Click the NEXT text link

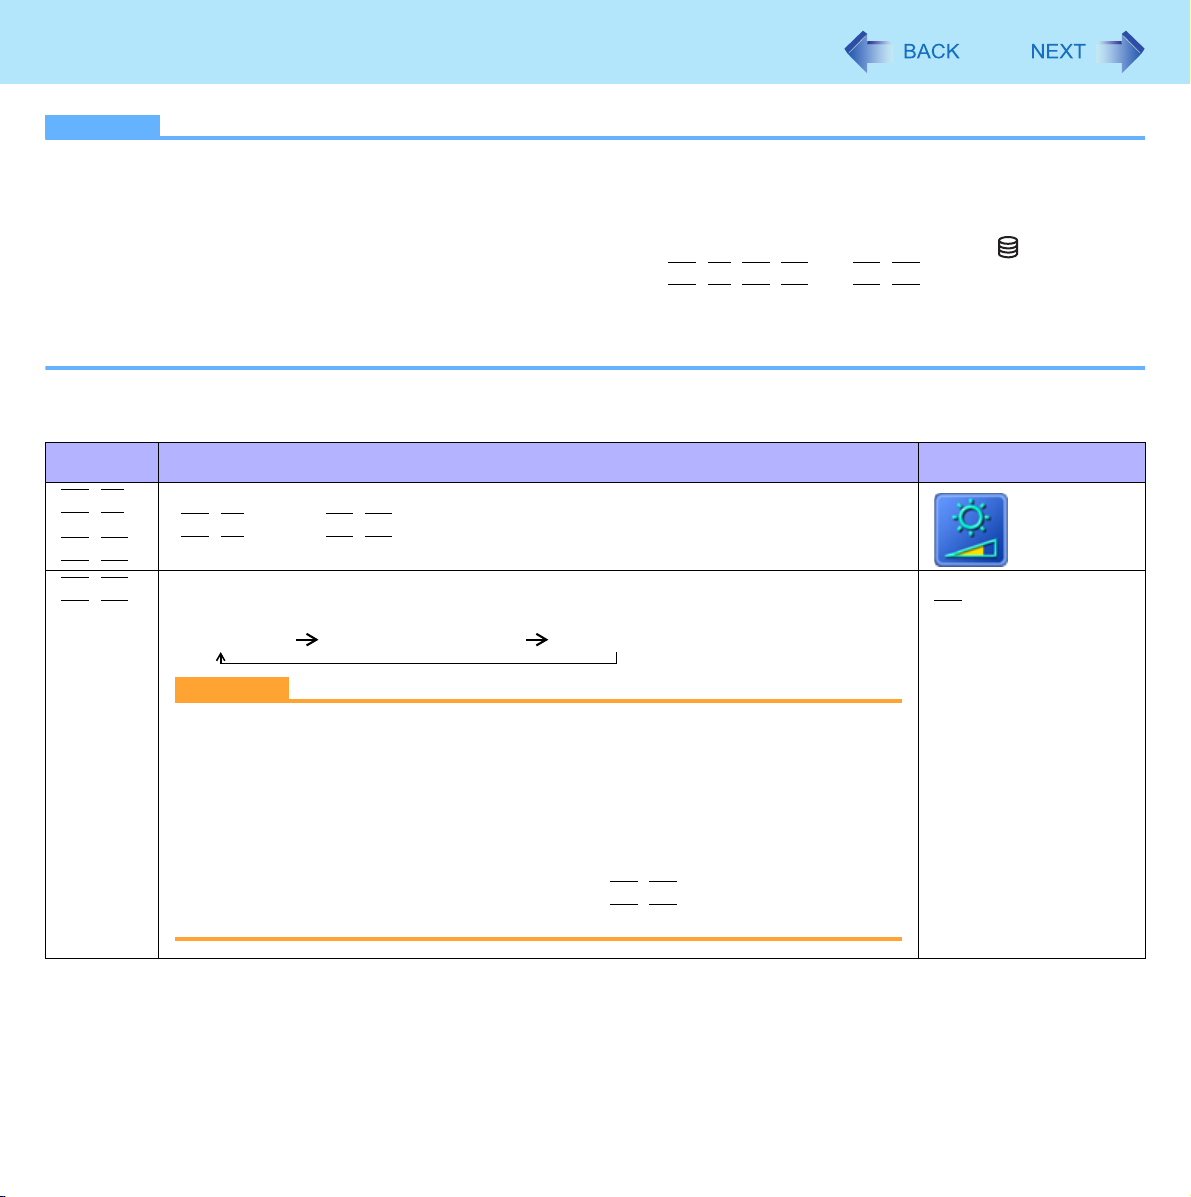tap(1057, 52)
